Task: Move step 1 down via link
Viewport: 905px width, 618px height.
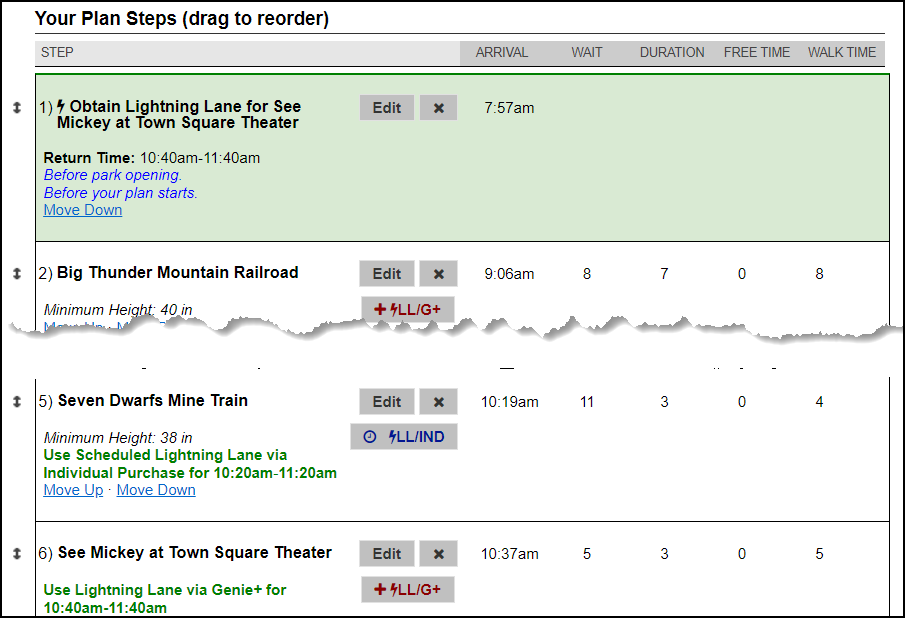Action: click(x=83, y=210)
